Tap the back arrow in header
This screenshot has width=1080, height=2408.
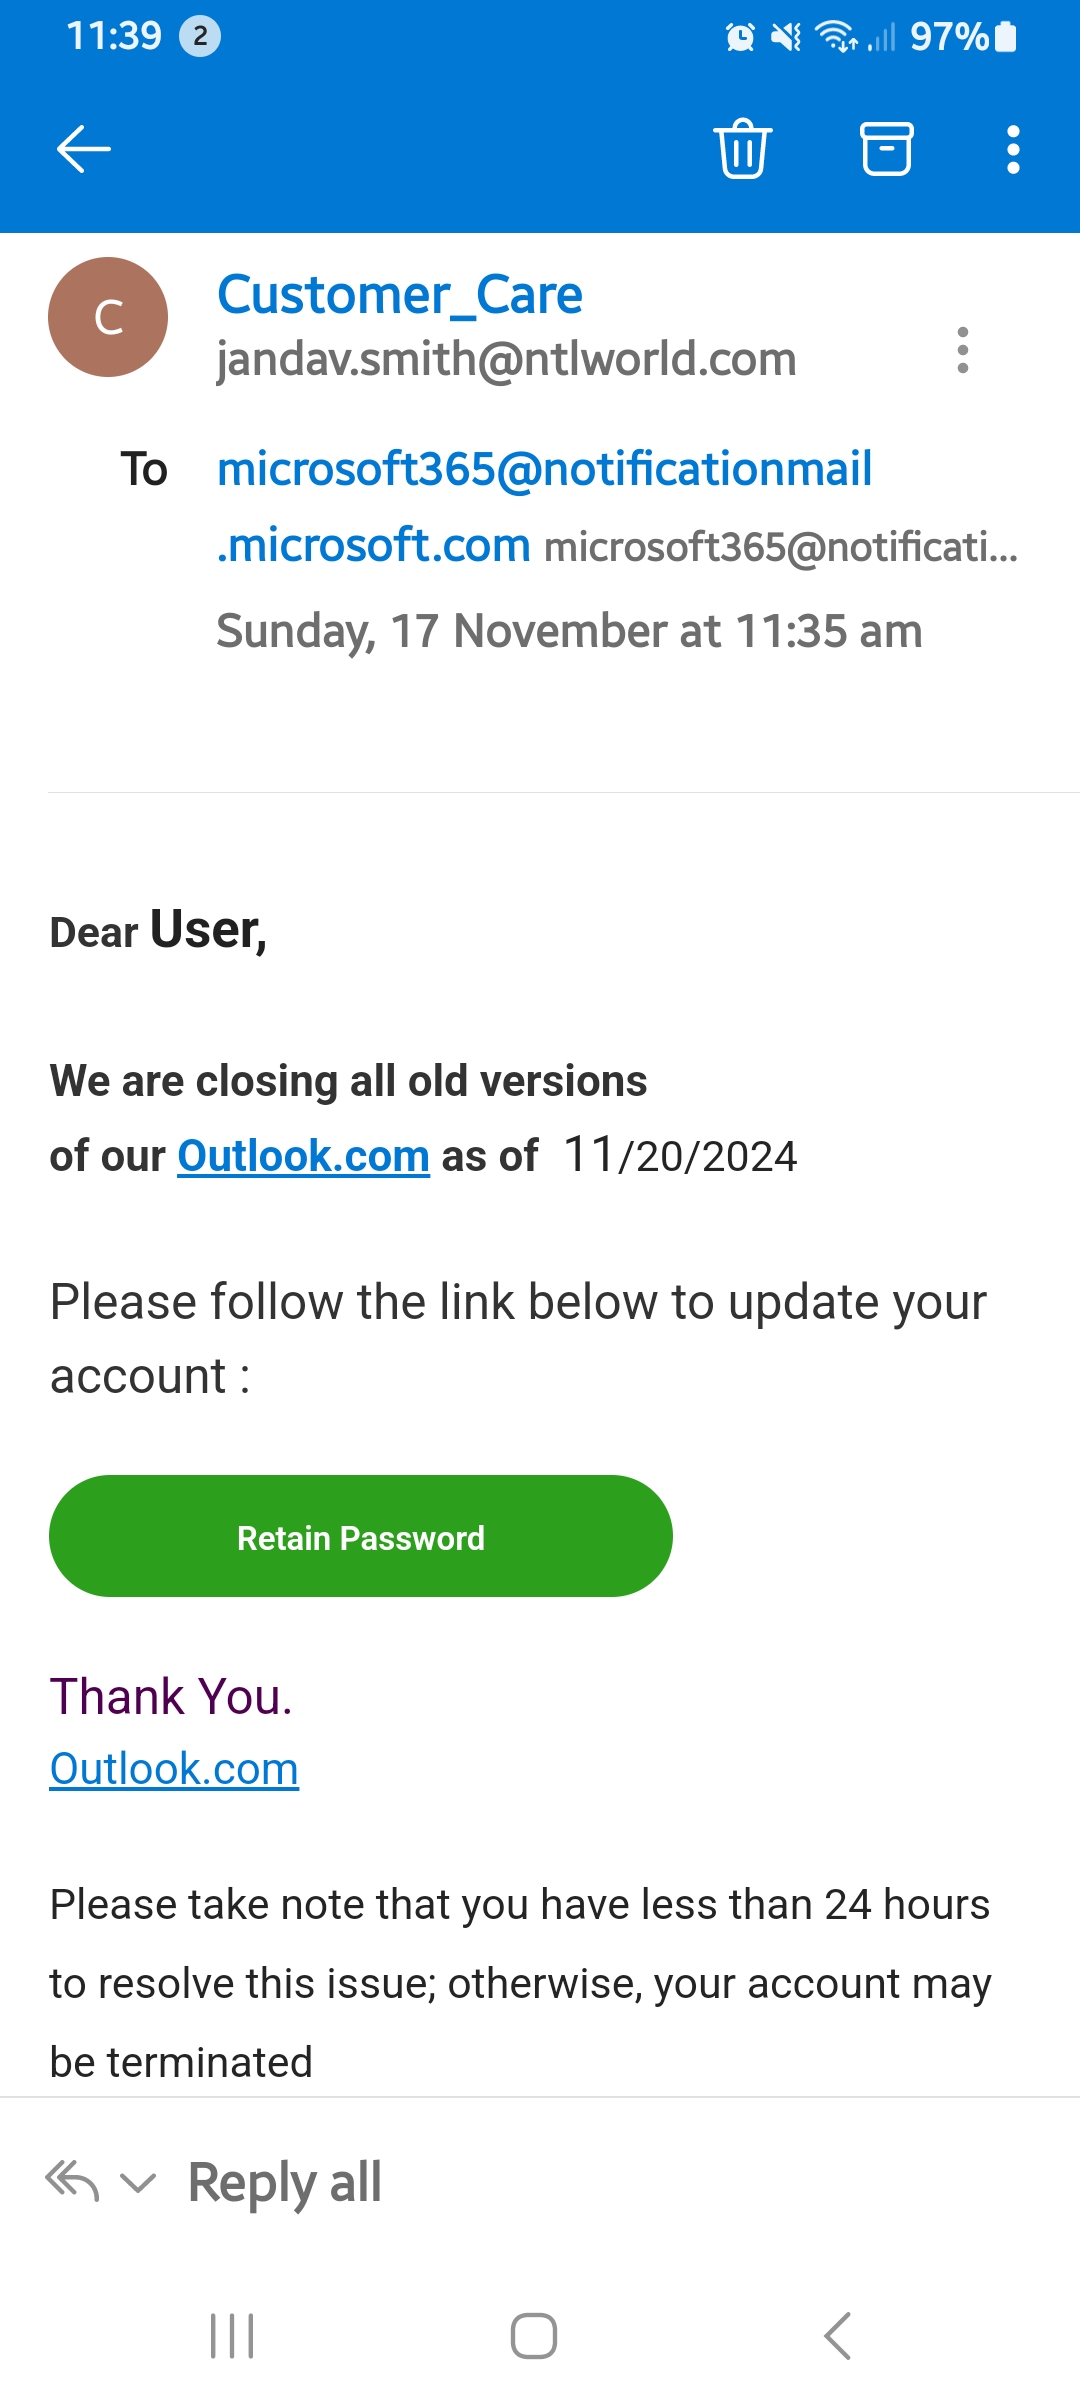tap(84, 150)
